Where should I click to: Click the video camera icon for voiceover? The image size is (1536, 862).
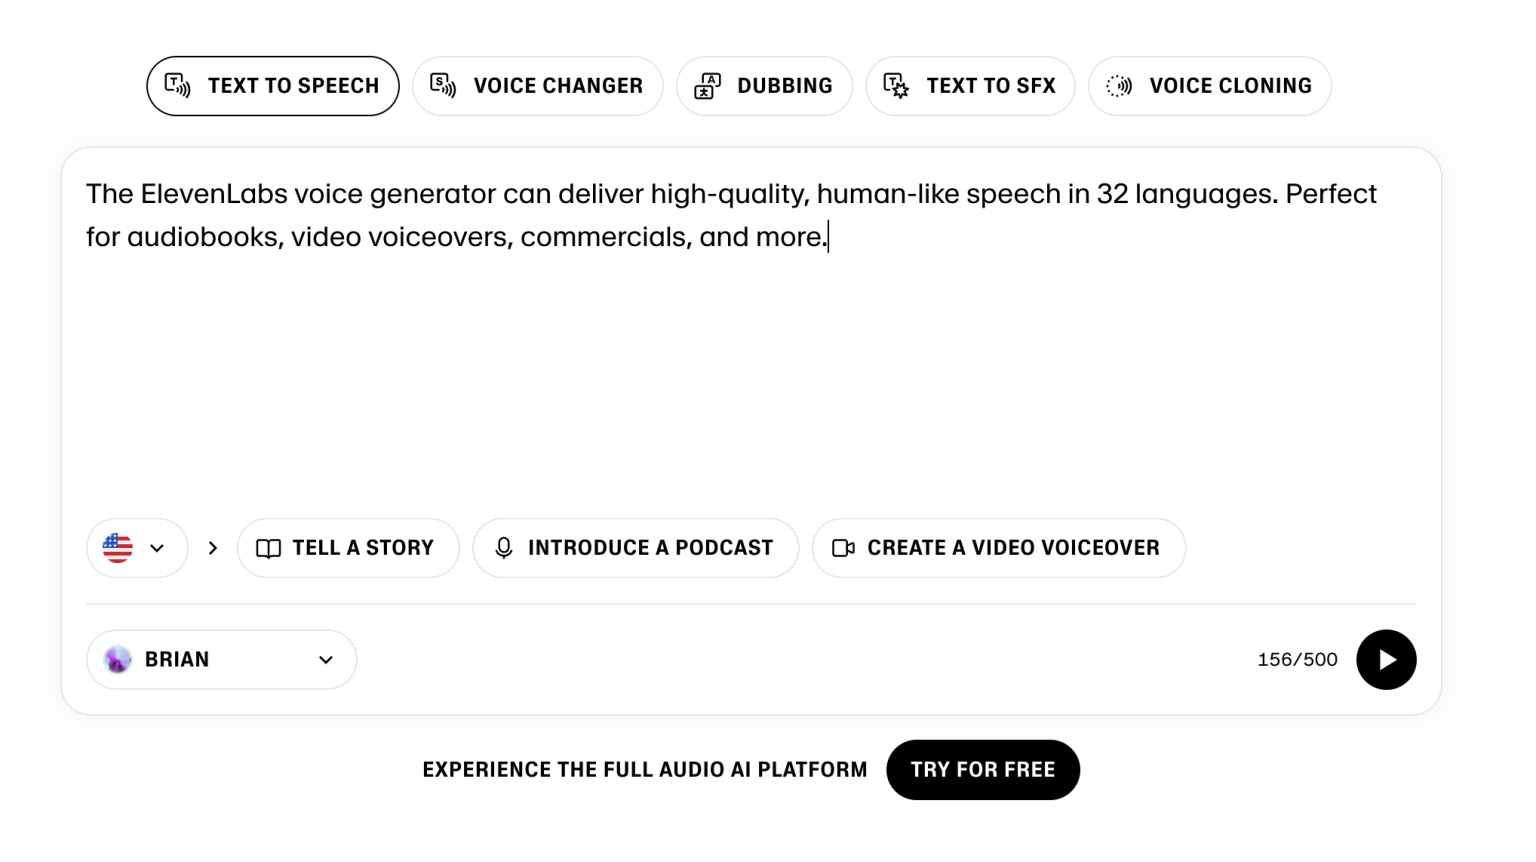click(843, 548)
